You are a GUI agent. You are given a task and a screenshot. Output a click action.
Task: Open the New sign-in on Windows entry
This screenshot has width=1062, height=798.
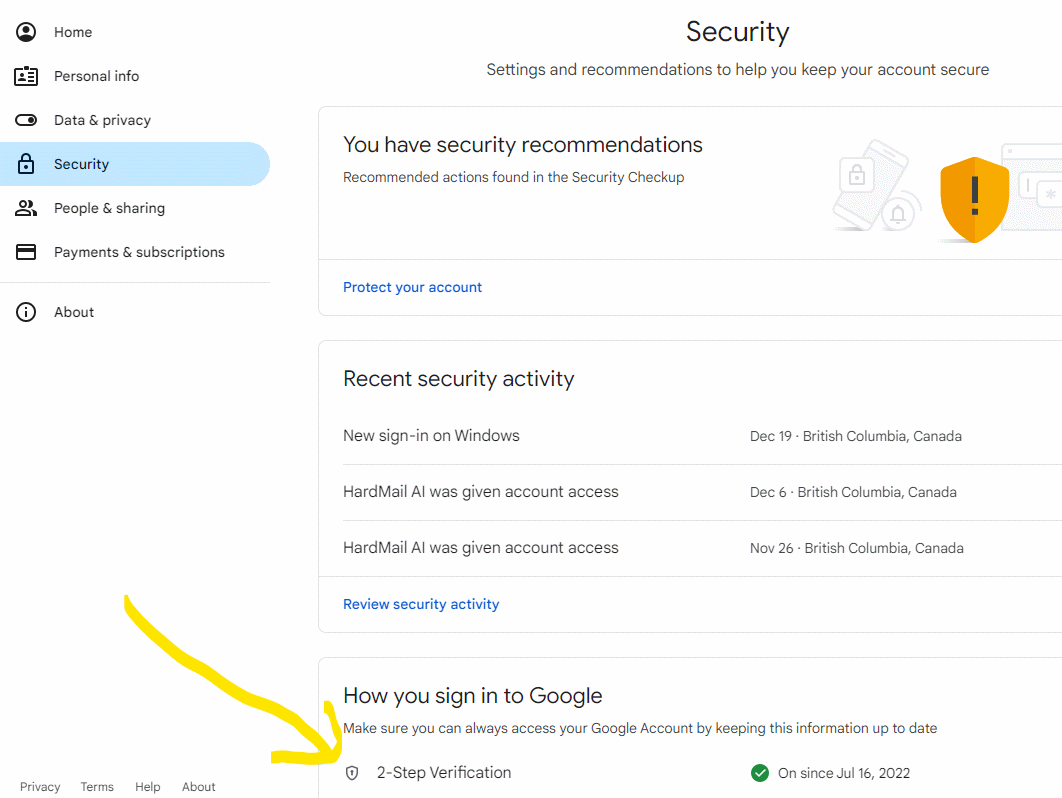pyautogui.click(x=431, y=436)
